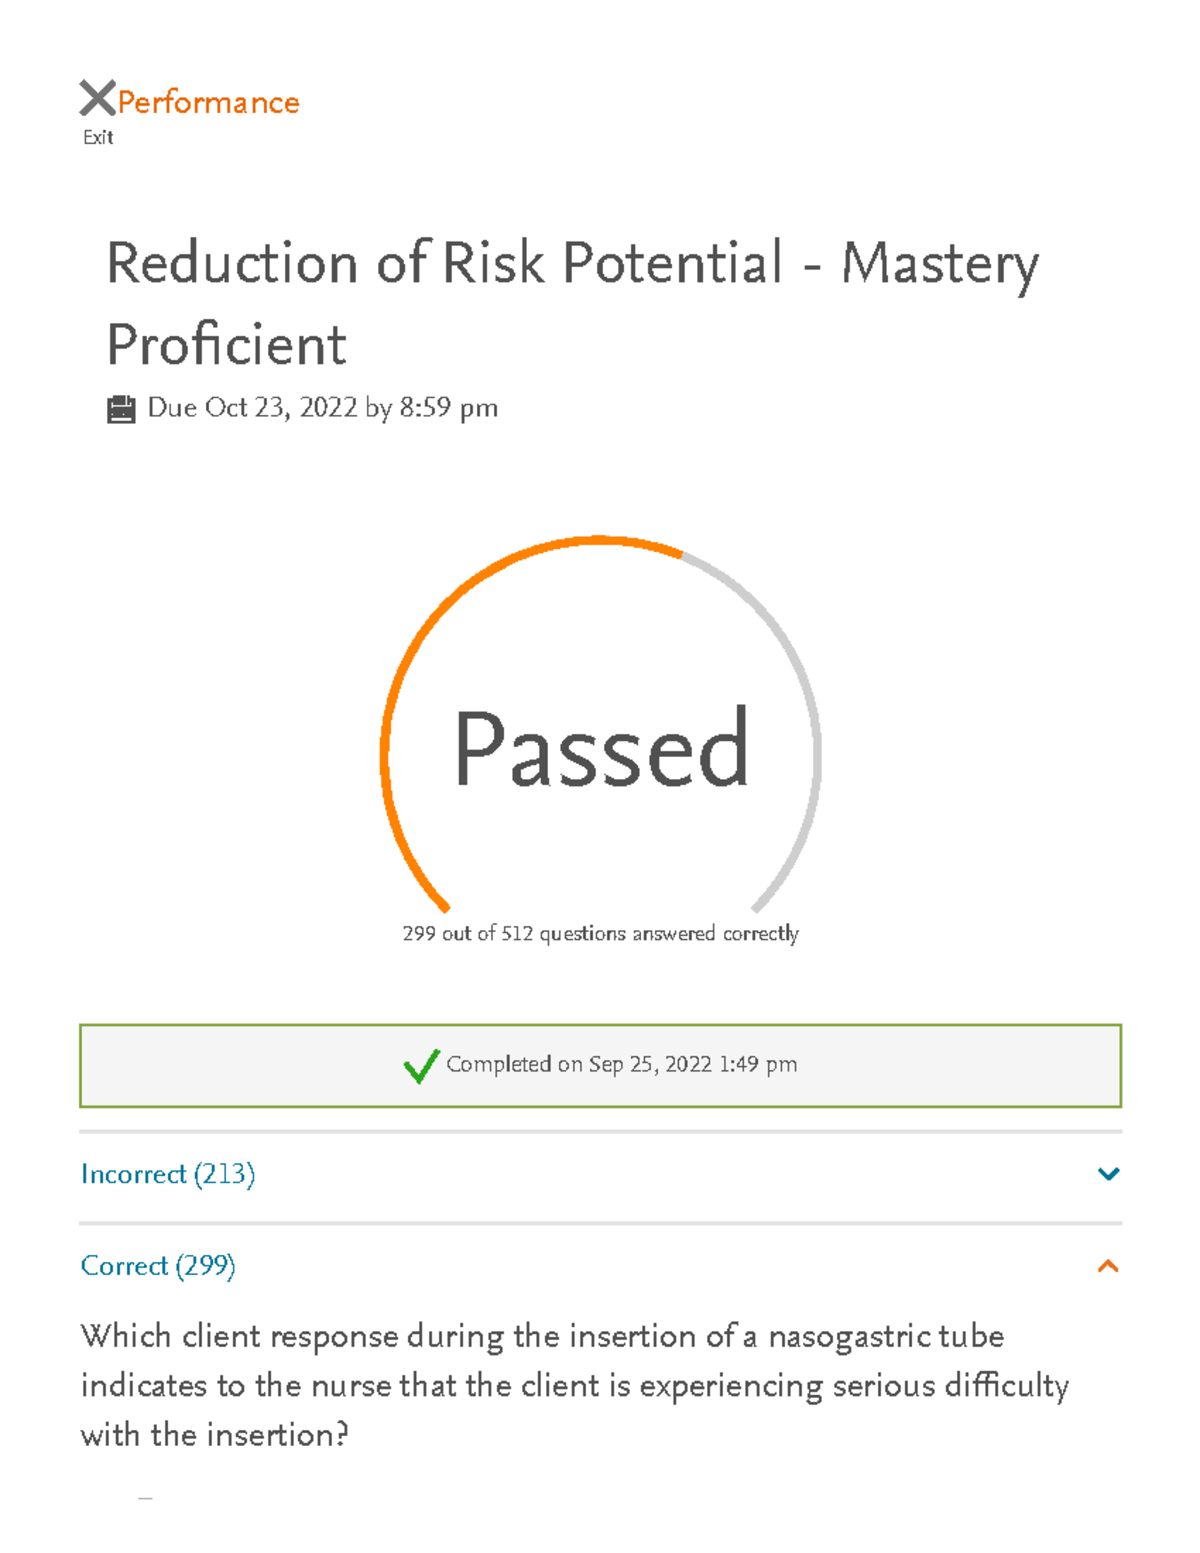Viewport: 1200px width, 1553px height.
Task: Collapse the Correct questions section
Action: [x=1106, y=1266]
